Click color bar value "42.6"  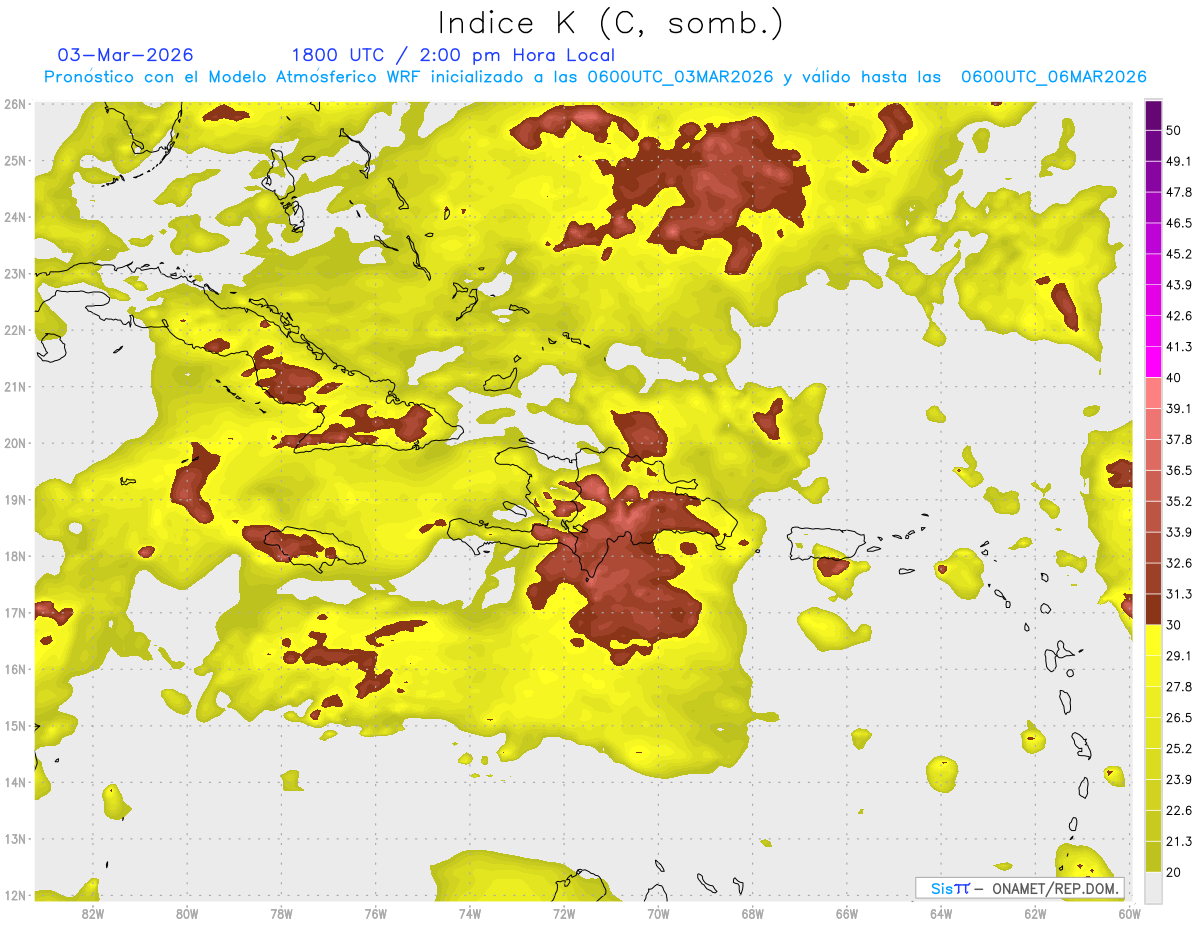click(1179, 316)
